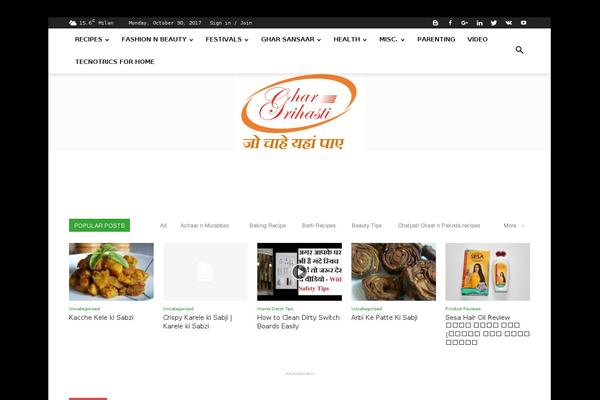Screen dimensions: 600x400
Task: Click the Kacche Kele dish thumbnail
Action: (x=111, y=272)
